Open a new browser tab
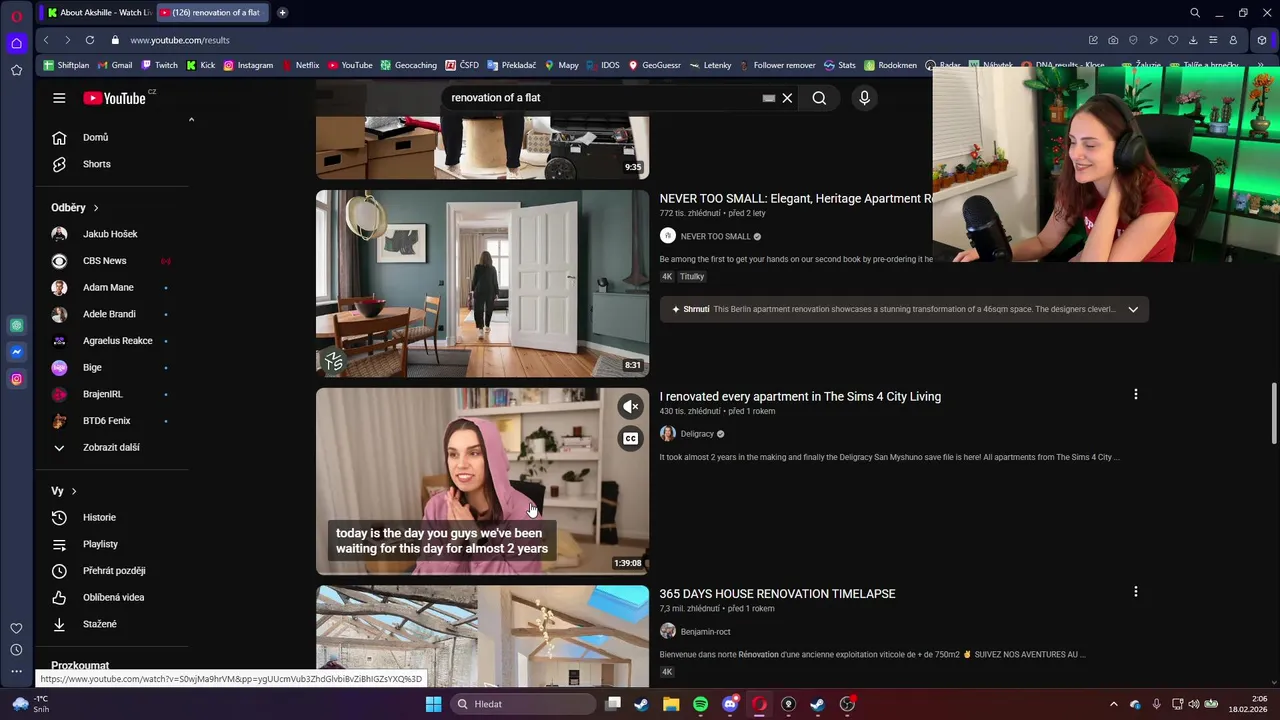Viewport: 1280px width, 720px height. [282, 13]
